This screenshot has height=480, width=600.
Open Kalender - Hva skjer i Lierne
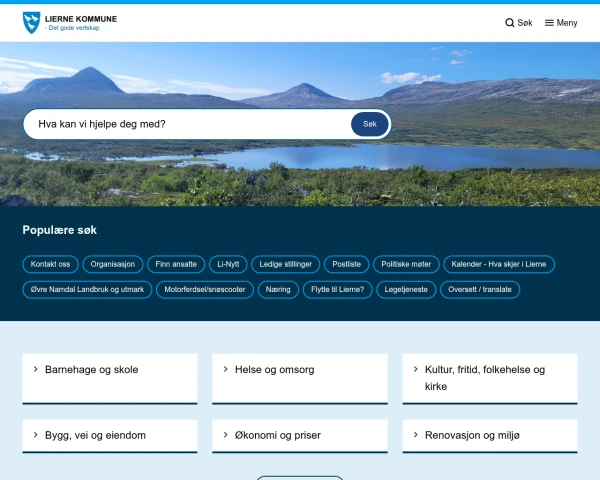pos(499,264)
